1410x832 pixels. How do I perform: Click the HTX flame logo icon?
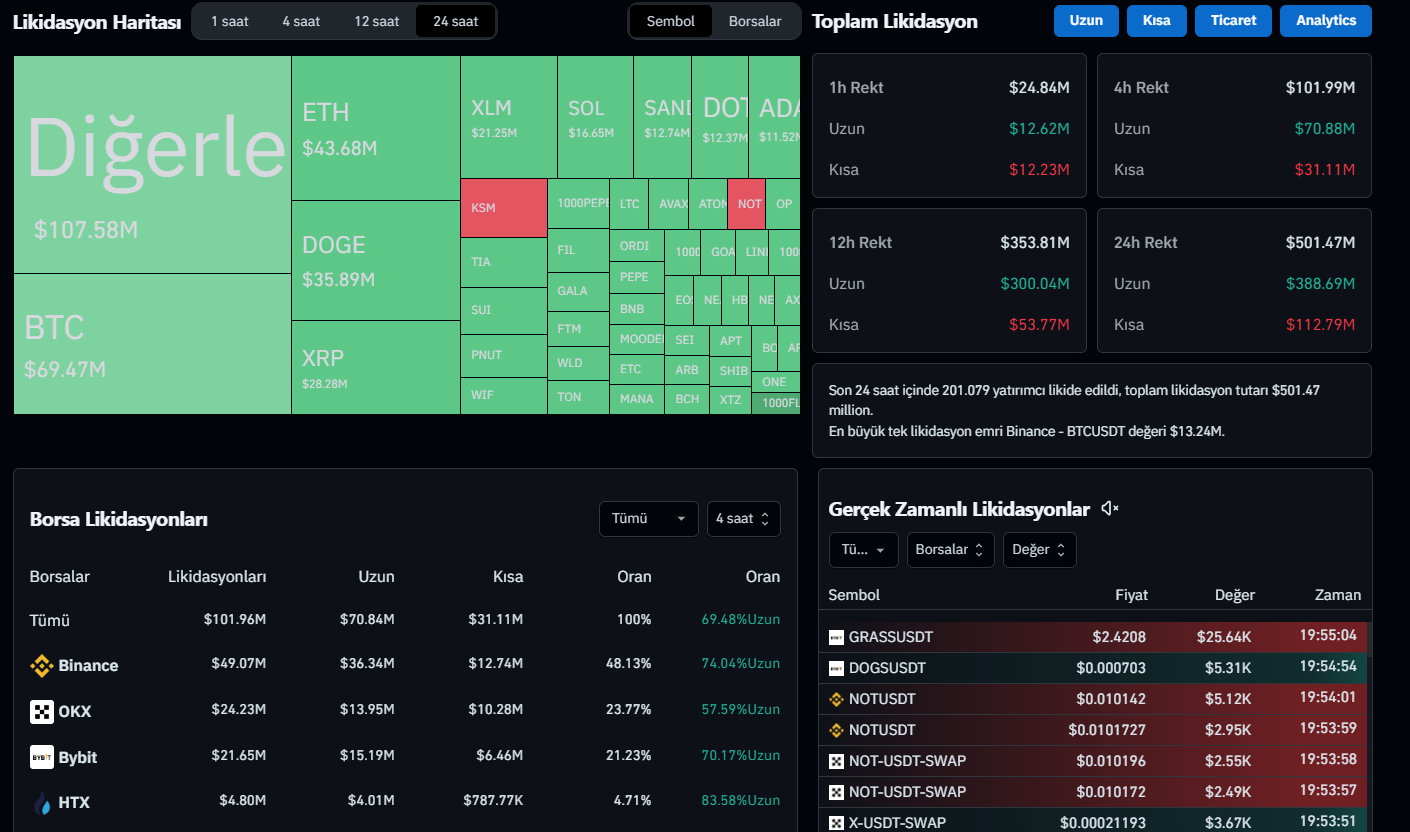point(41,802)
